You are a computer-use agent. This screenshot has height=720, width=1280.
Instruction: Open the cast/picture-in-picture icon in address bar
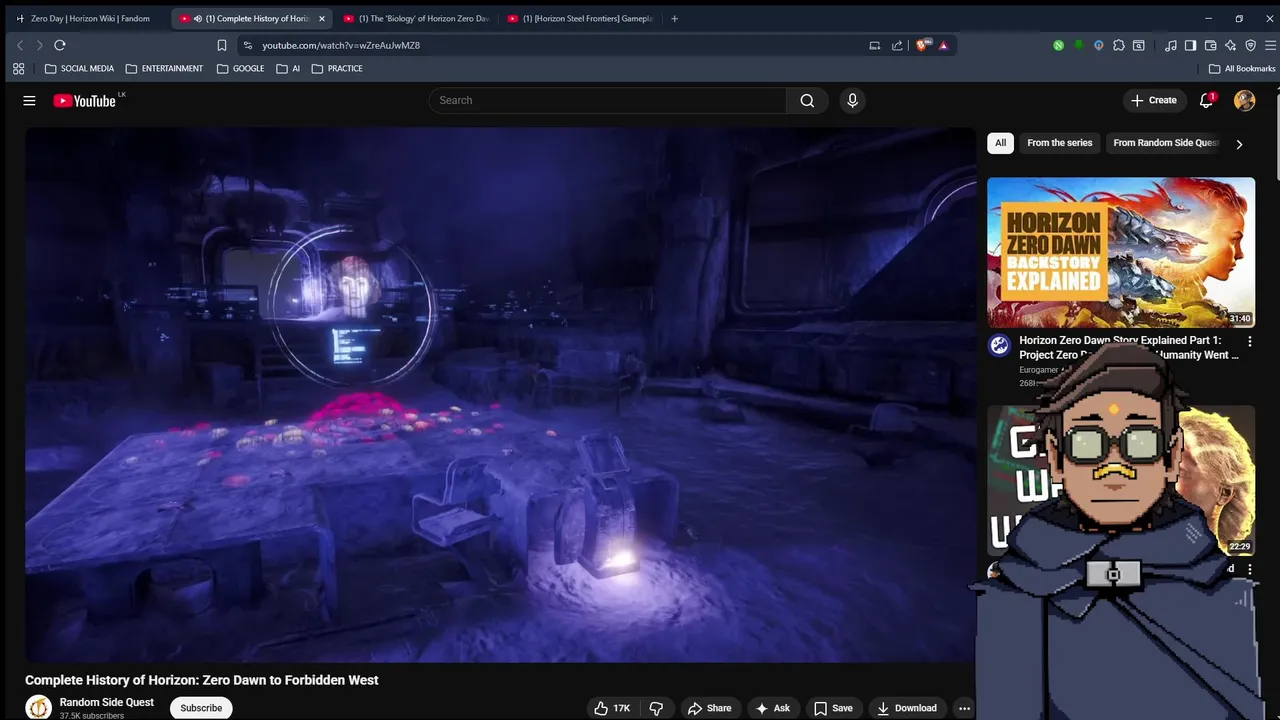pyautogui.click(x=875, y=45)
